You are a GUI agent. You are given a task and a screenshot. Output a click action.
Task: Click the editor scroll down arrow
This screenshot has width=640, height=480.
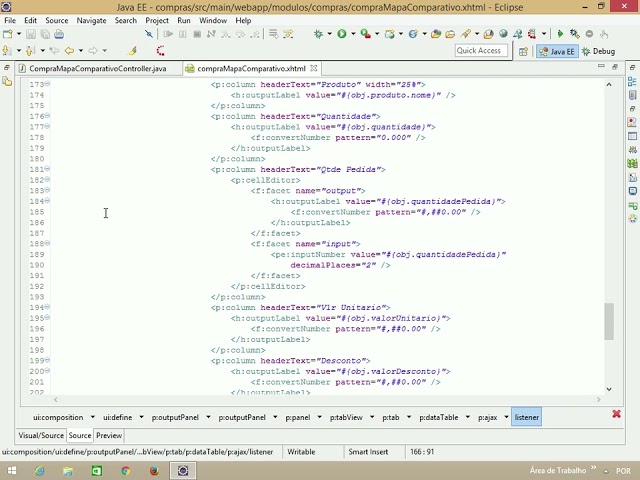point(609,389)
